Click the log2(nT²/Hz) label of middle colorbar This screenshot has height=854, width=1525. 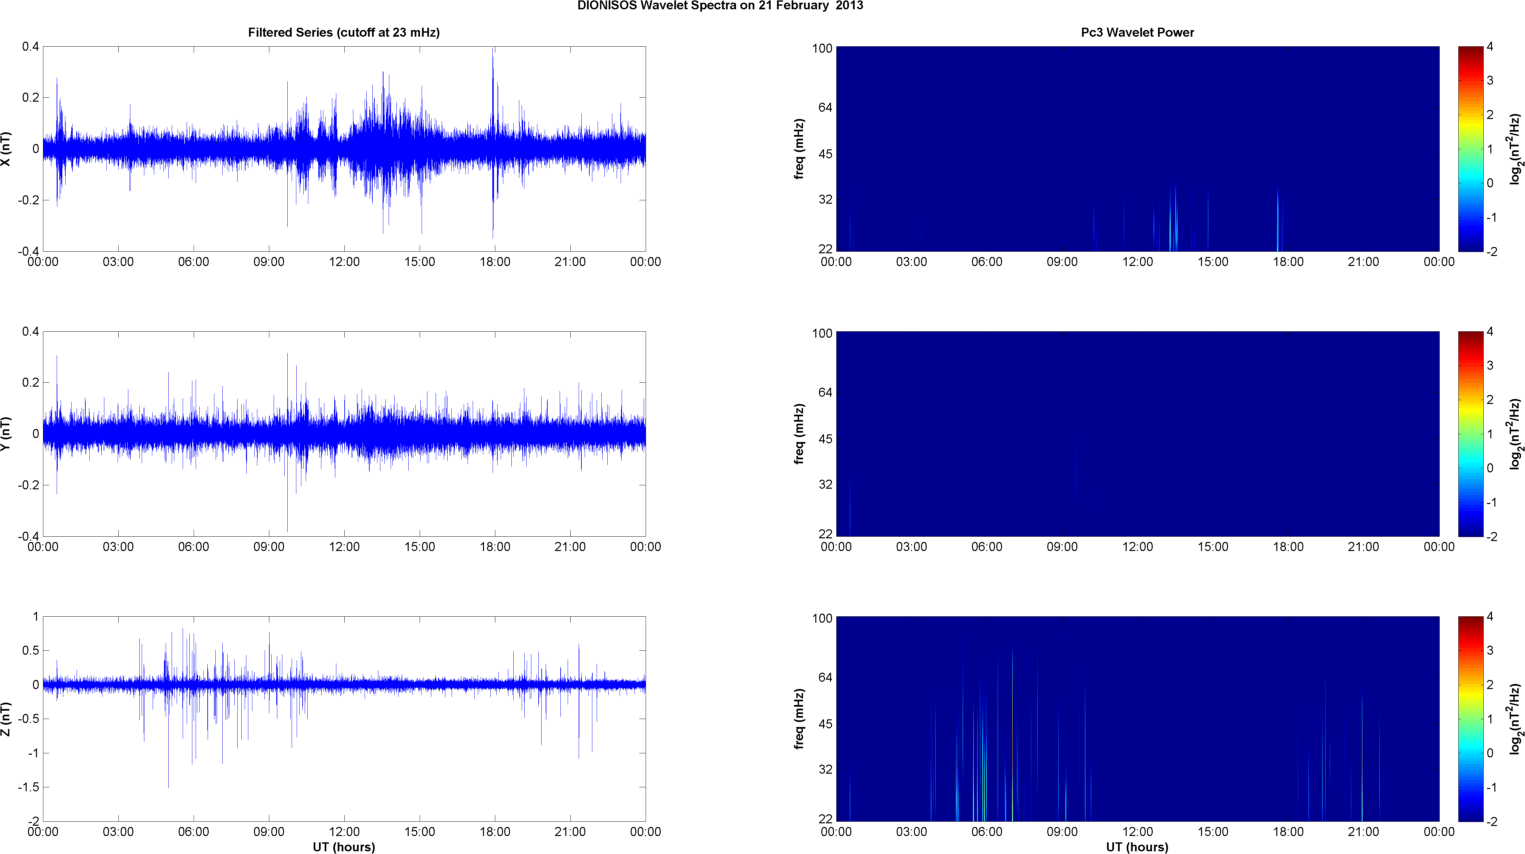[1516, 434]
